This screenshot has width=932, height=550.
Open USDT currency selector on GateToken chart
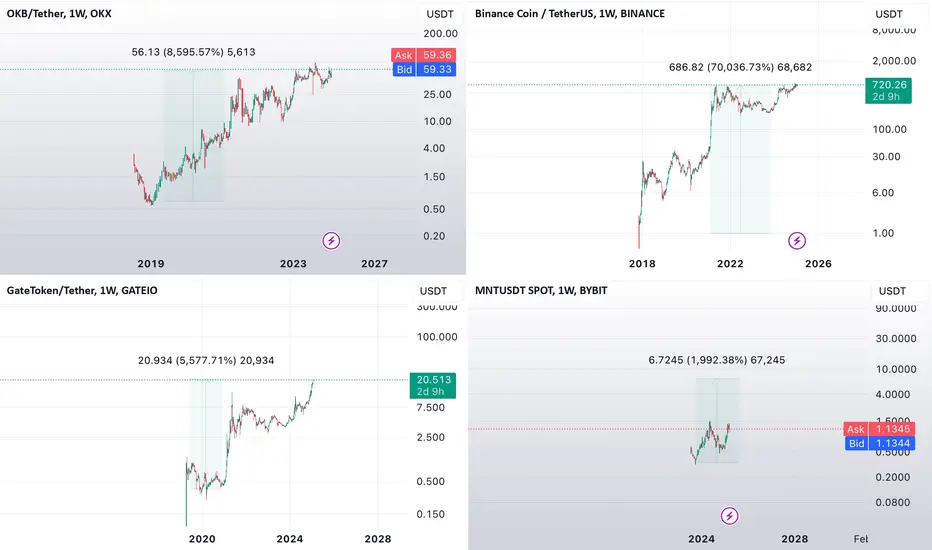433,291
